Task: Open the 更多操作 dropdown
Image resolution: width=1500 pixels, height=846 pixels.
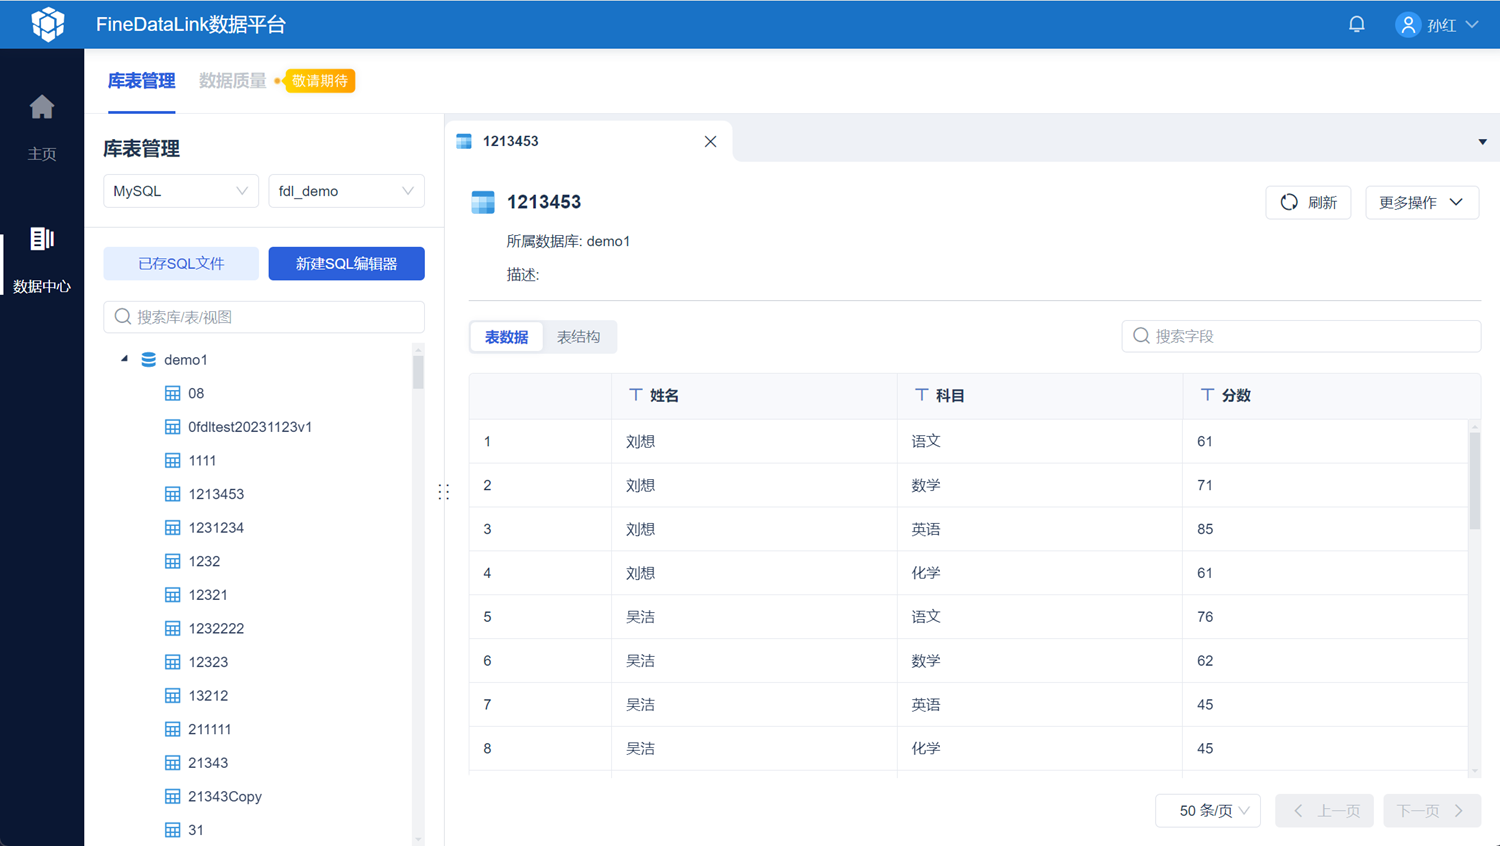Action: point(1422,202)
